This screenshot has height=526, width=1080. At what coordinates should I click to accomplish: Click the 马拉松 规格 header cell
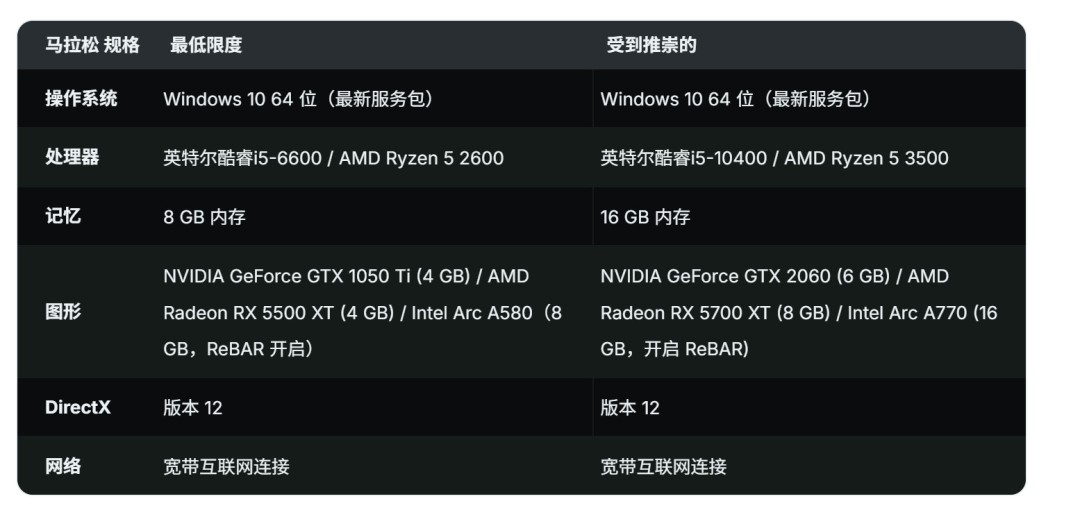[92, 45]
